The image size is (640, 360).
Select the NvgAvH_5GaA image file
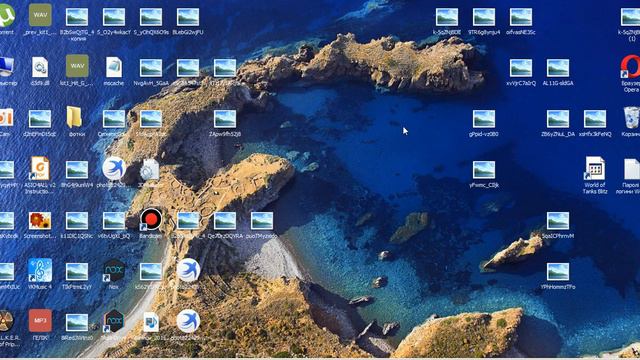pos(151,69)
